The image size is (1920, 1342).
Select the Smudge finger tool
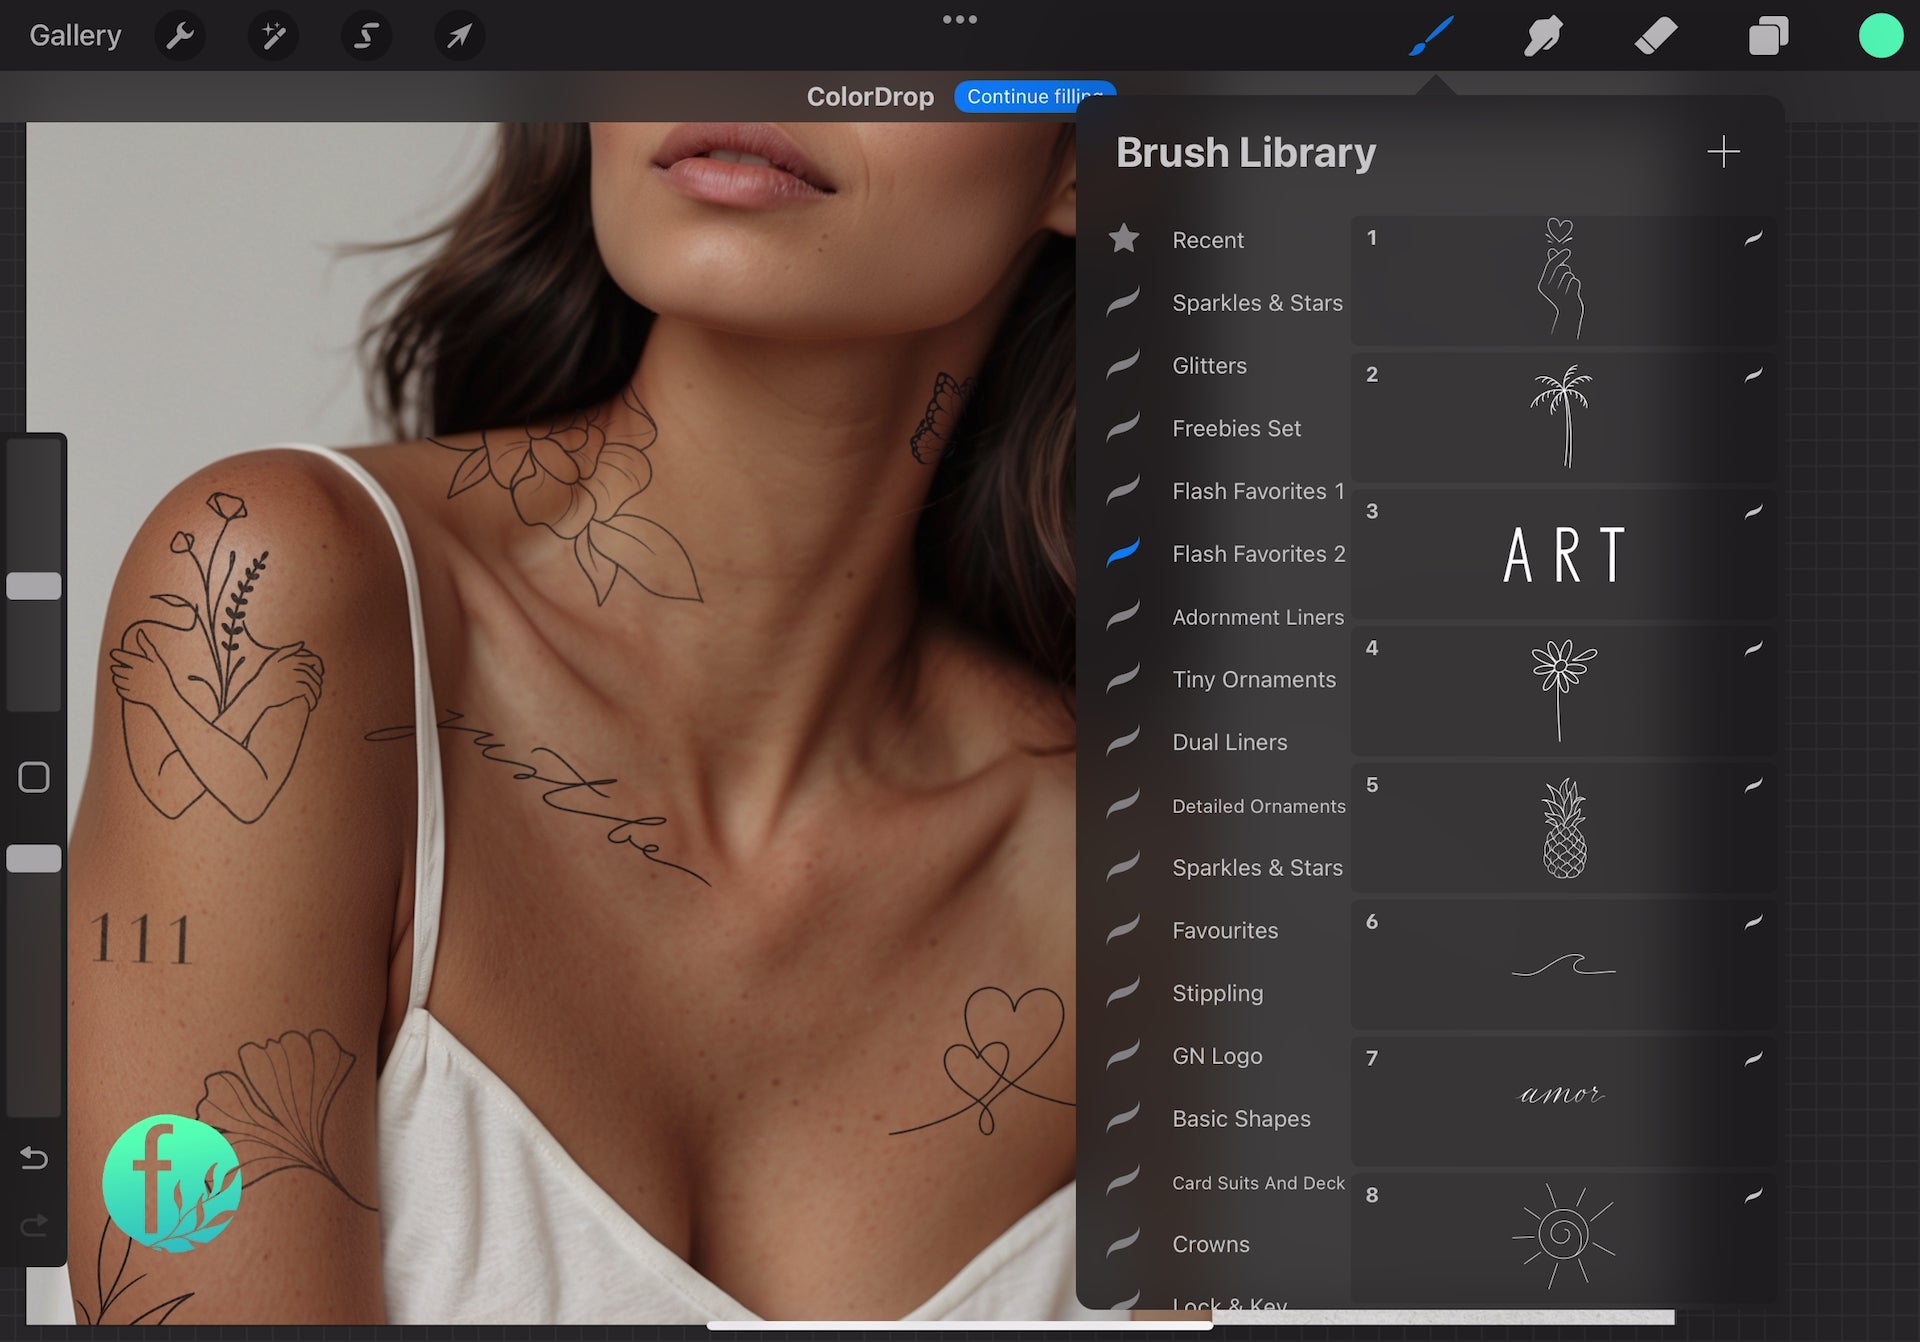(x=1543, y=37)
